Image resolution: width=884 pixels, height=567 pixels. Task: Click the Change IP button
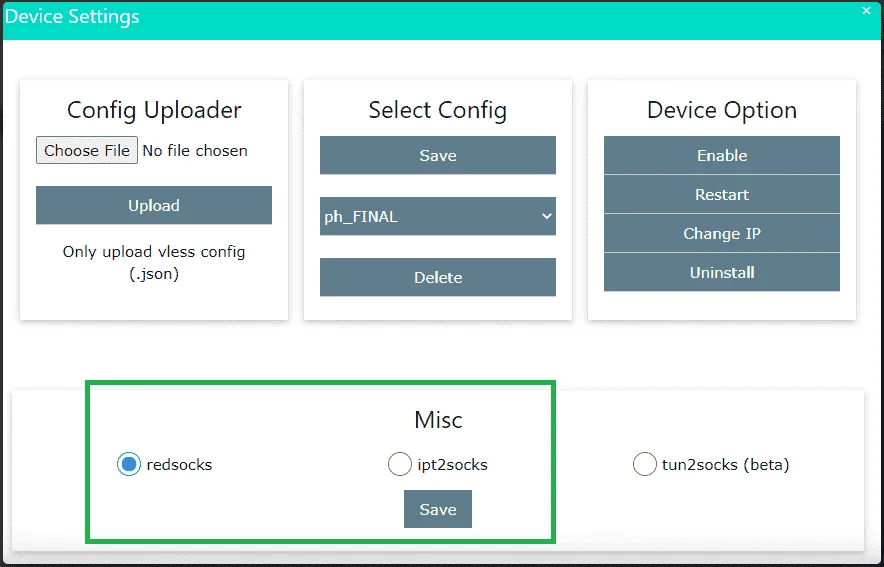pyautogui.click(x=722, y=233)
